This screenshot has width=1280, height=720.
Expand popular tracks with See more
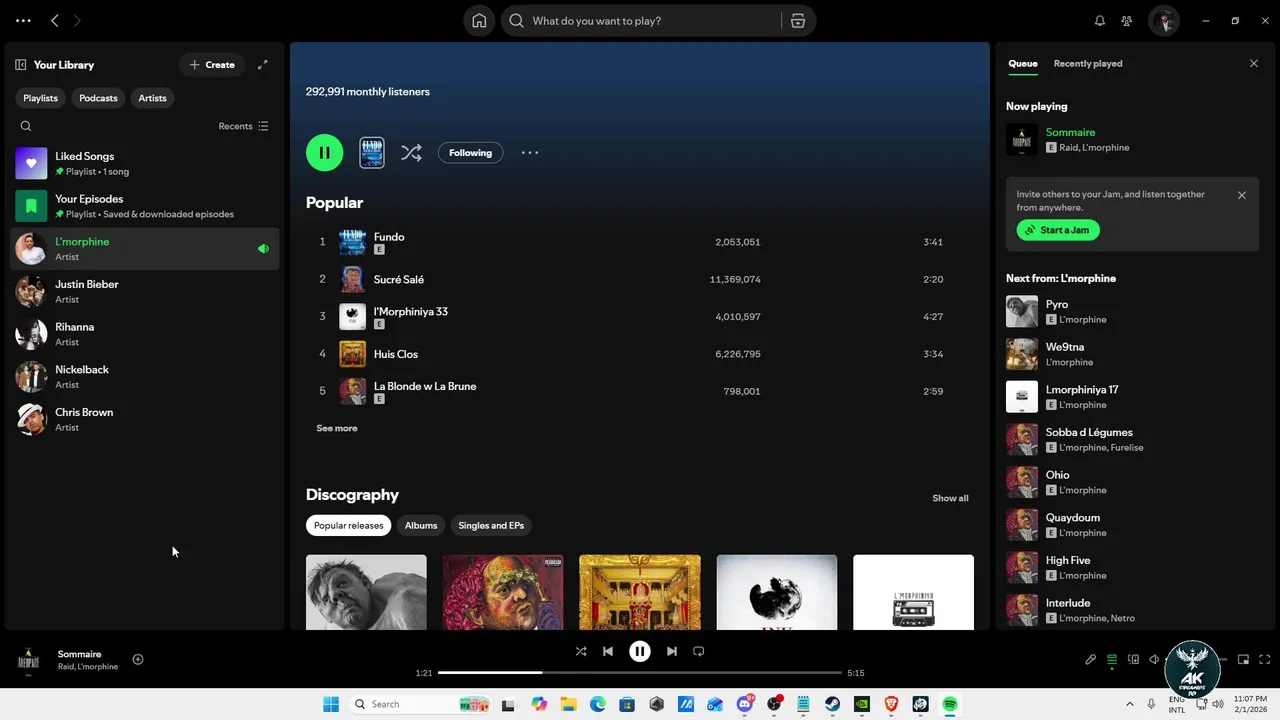(337, 428)
